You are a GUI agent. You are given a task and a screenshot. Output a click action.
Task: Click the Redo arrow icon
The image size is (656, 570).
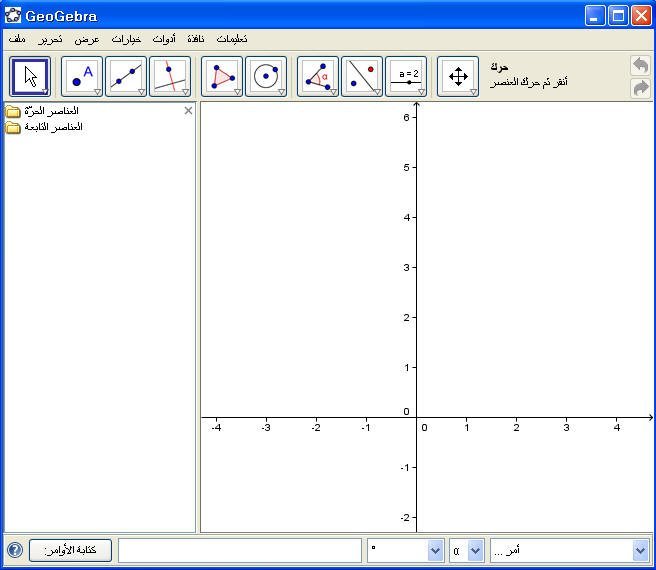pyautogui.click(x=641, y=88)
